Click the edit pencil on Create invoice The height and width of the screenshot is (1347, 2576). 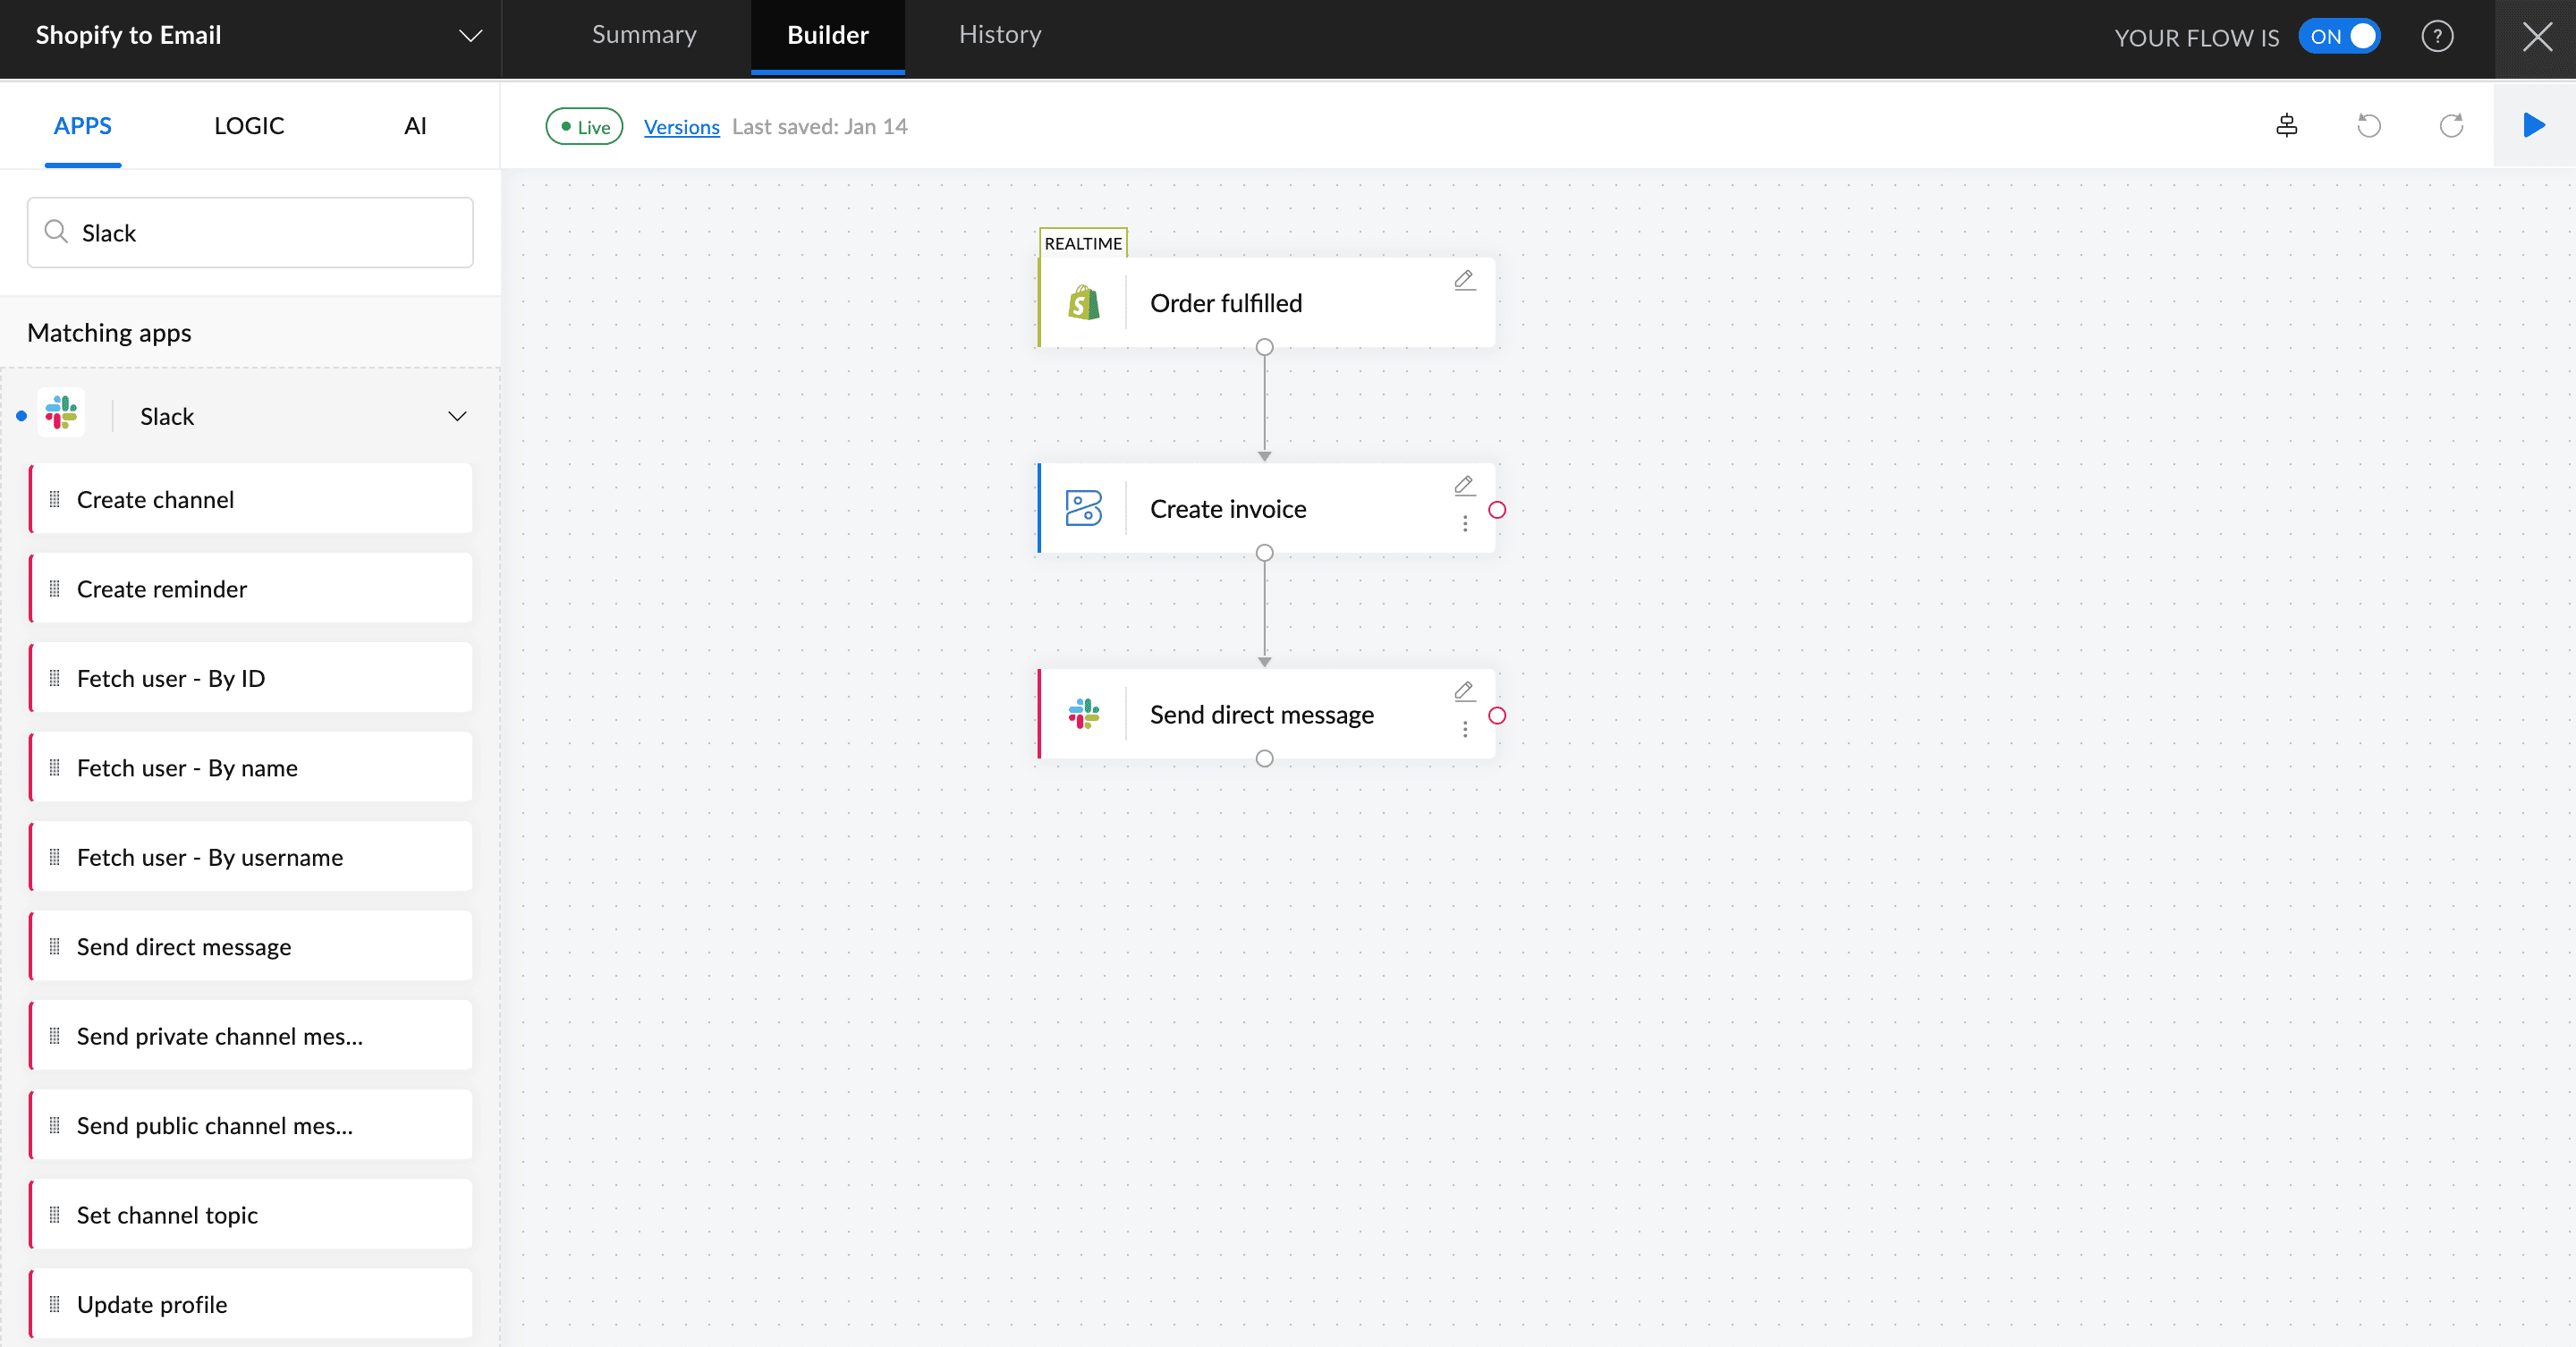(1464, 486)
